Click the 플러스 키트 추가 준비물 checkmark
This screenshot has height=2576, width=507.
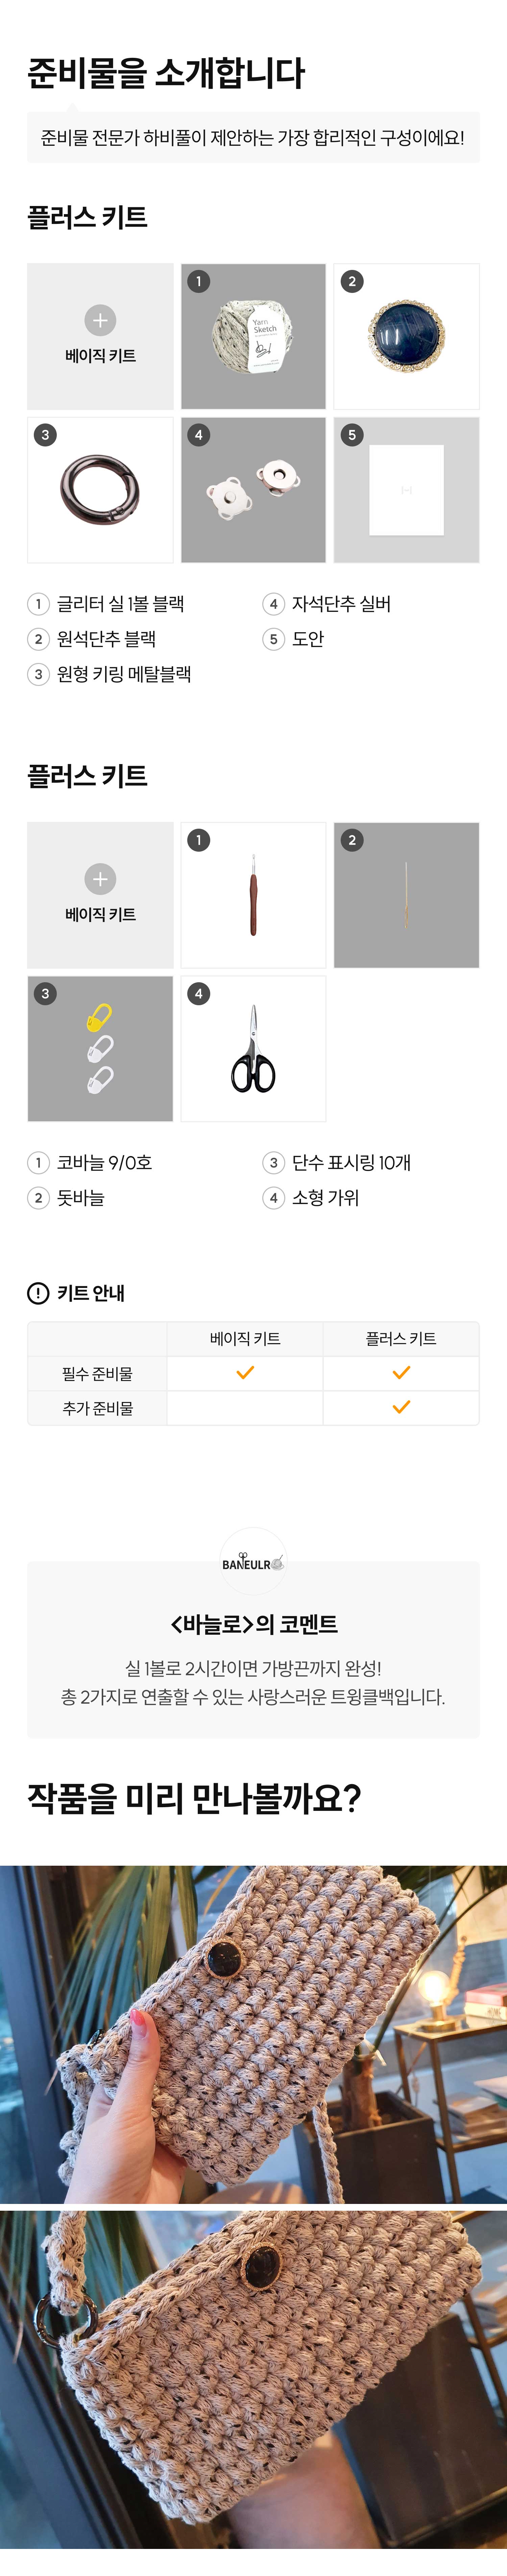401,1407
